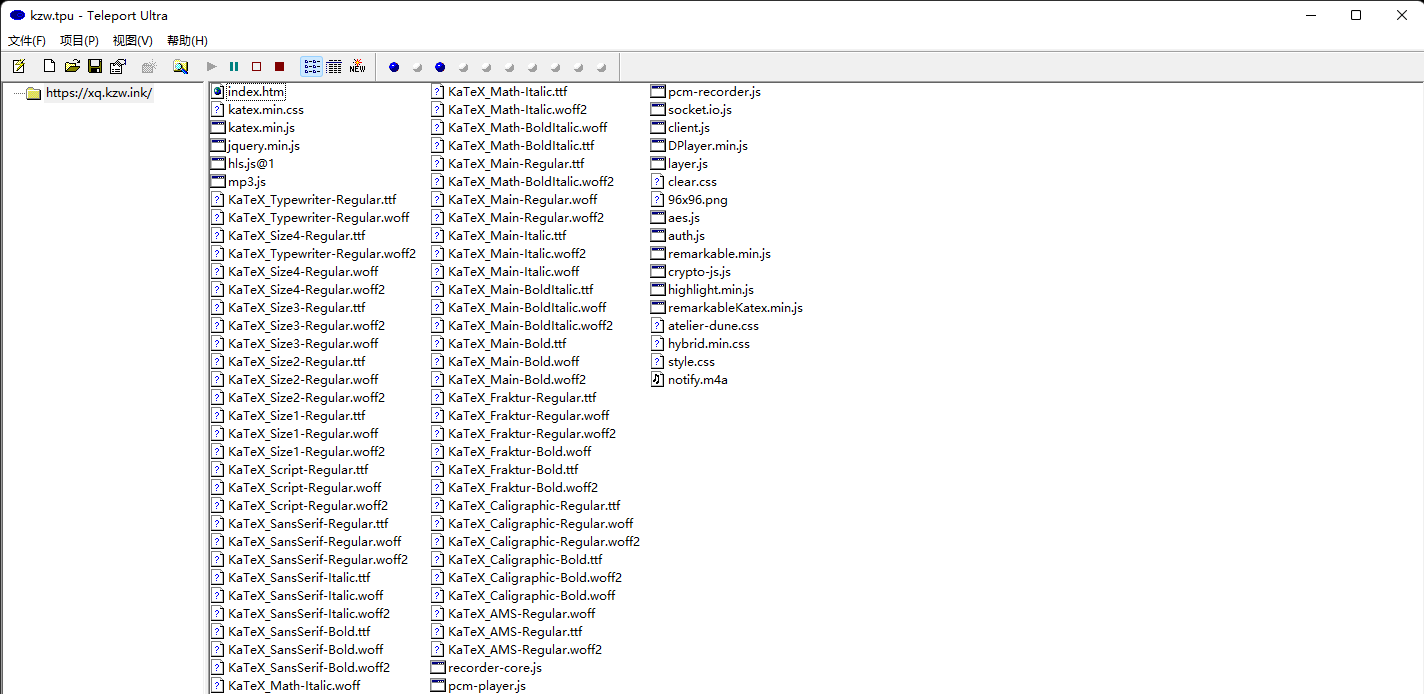Create a new blank project file
Viewport: 1424px width, 694px height.
[49, 67]
